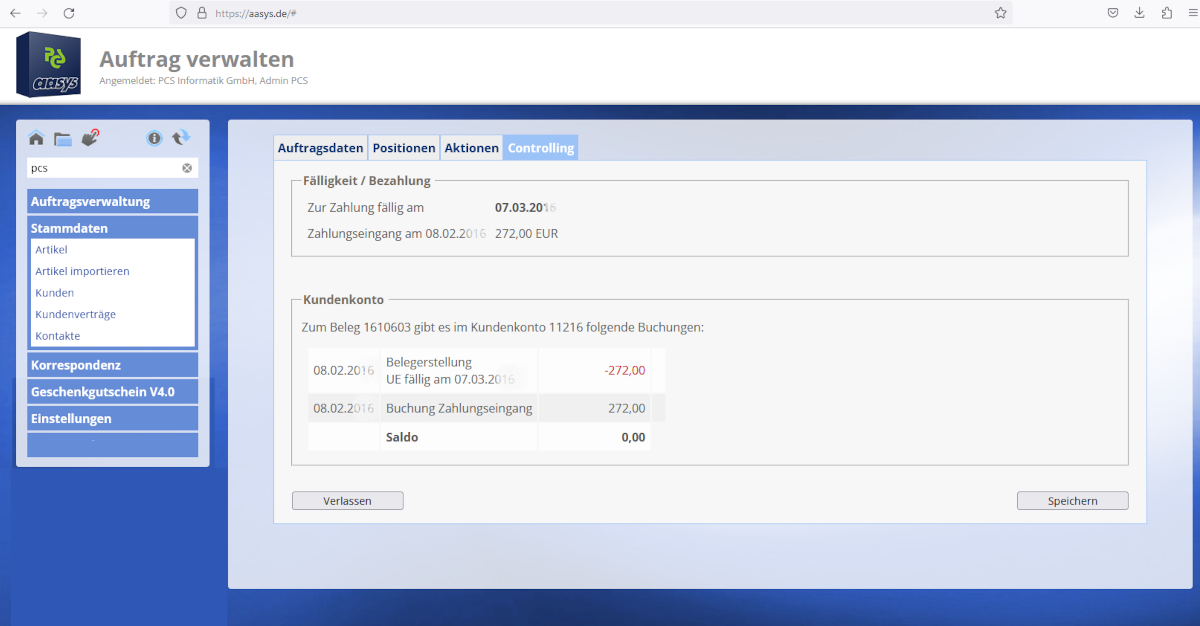Click the refresh arrows icon in sidebar
The width and height of the screenshot is (1200, 626).
(x=181, y=138)
